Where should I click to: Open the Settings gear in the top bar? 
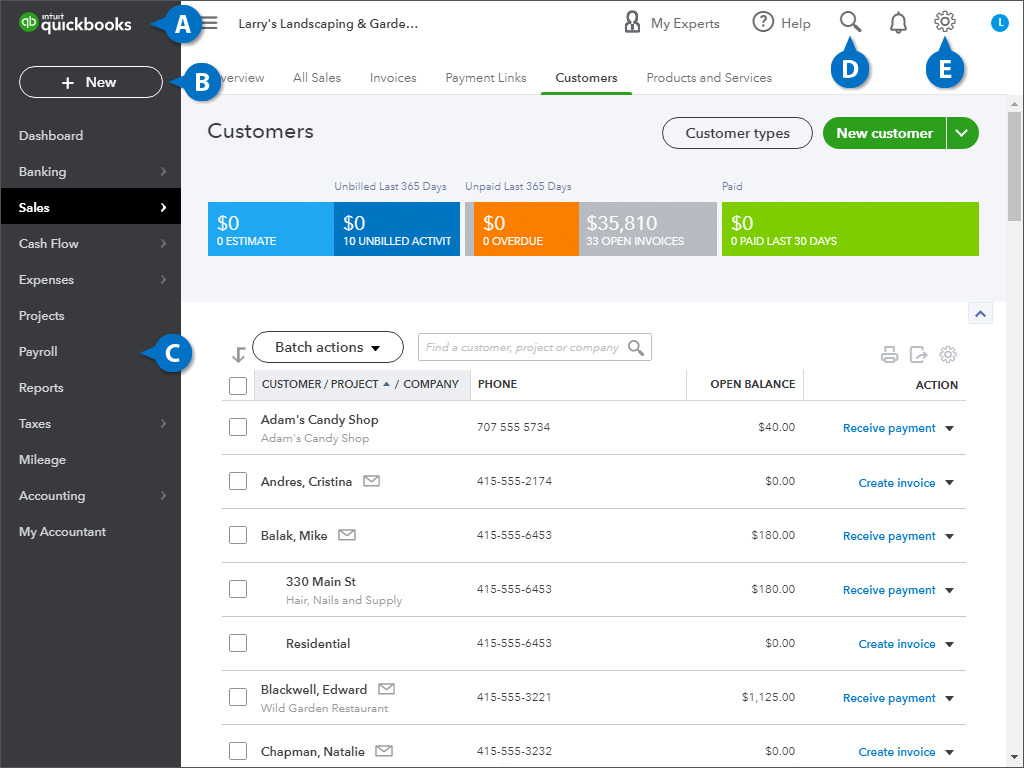point(944,22)
